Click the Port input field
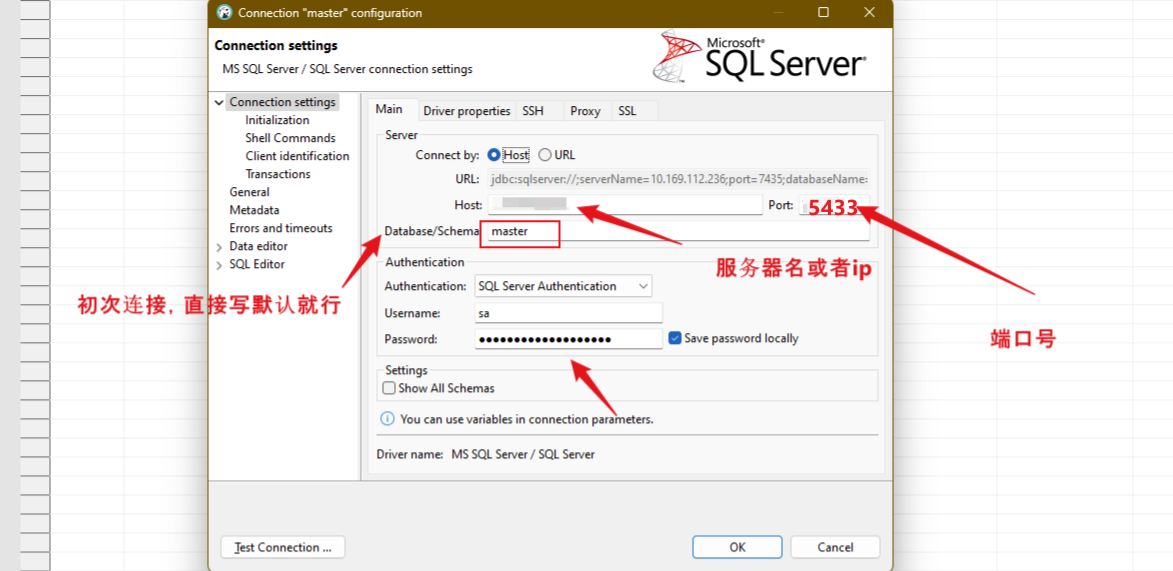The width and height of the screenshot is (1173, 571). click(x=834, y=204)
